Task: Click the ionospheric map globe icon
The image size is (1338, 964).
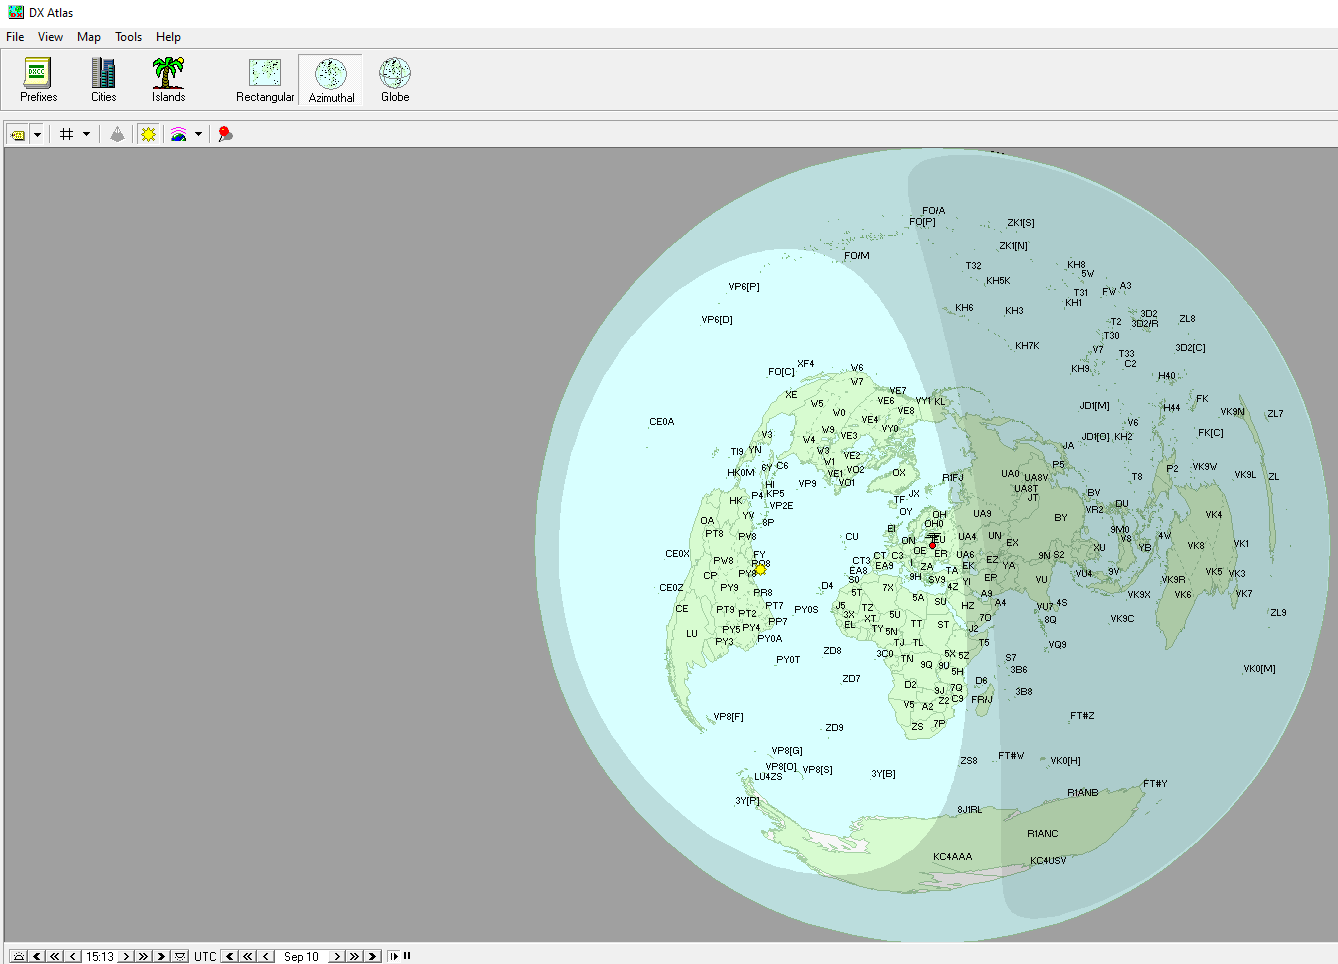Action: pos(179,134)
